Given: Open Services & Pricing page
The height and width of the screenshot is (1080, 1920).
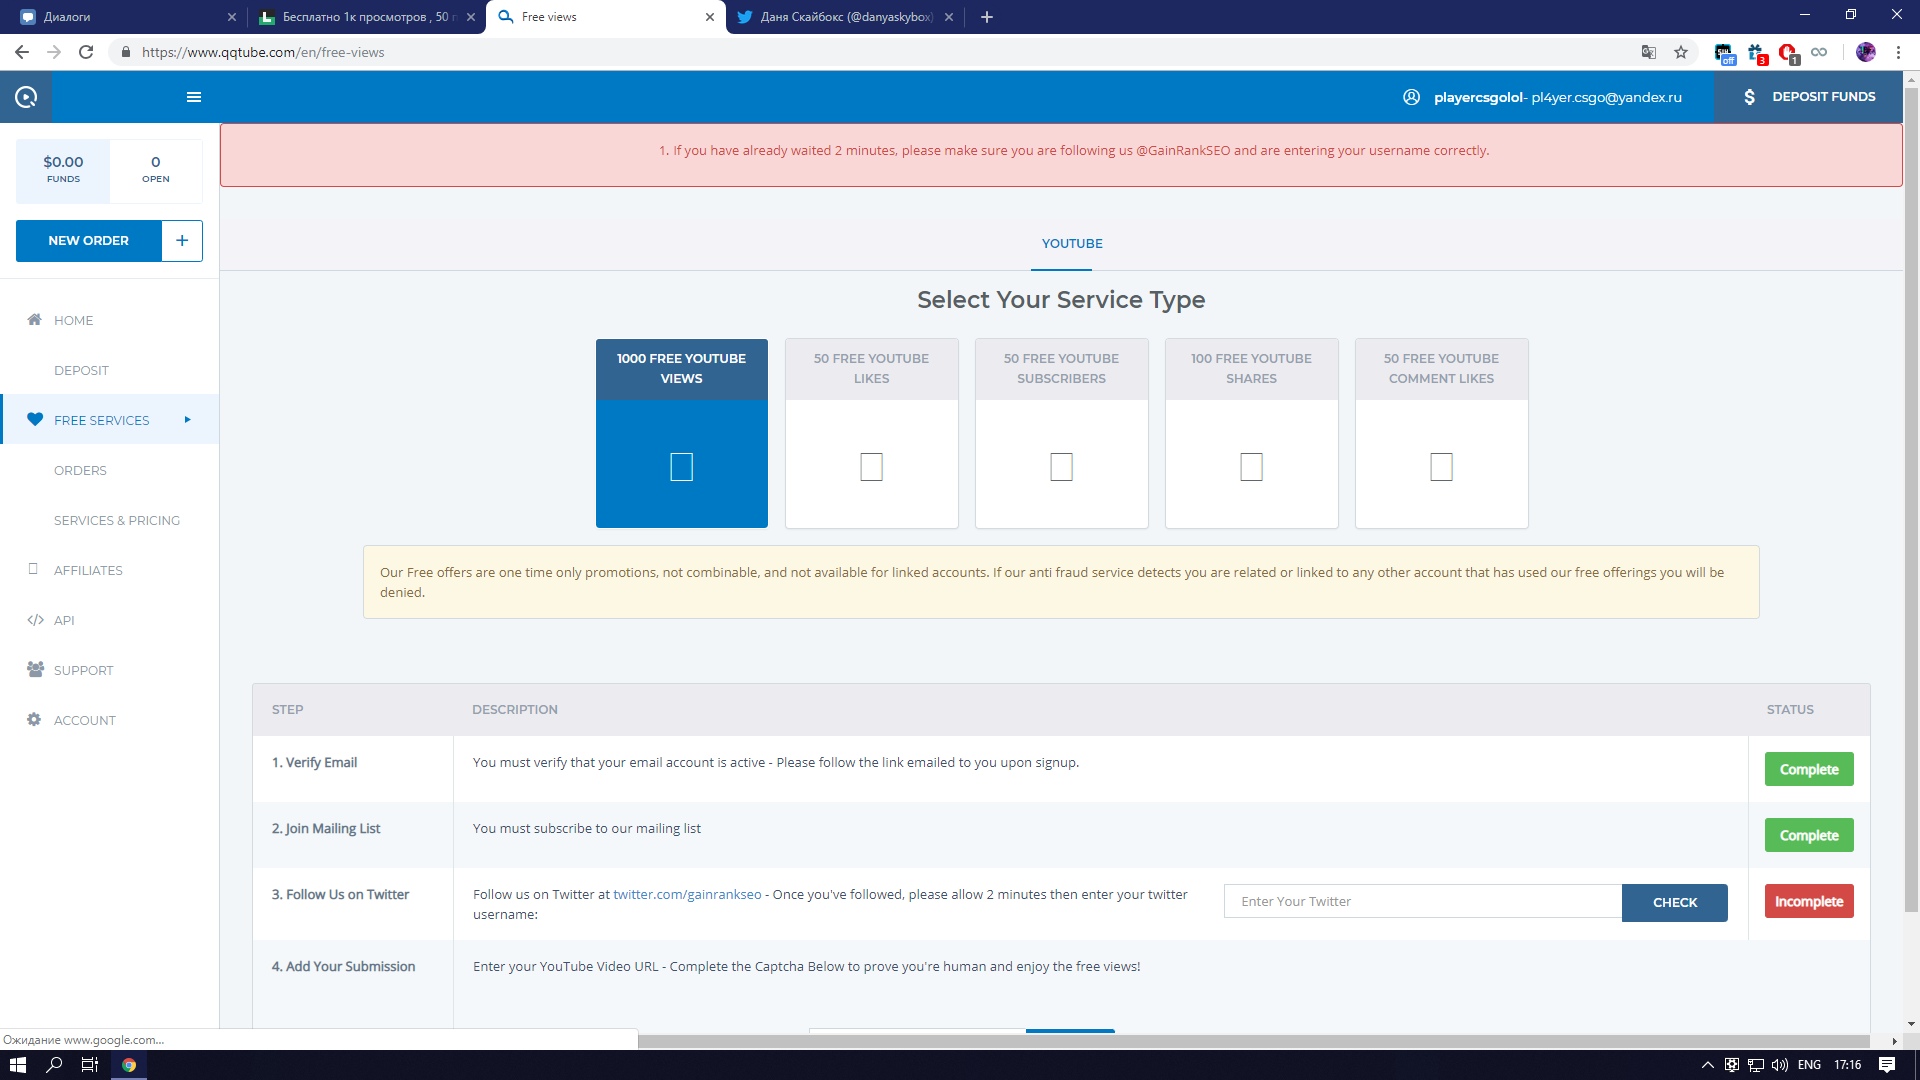Looking at the screenshot, I should point(117,520).
